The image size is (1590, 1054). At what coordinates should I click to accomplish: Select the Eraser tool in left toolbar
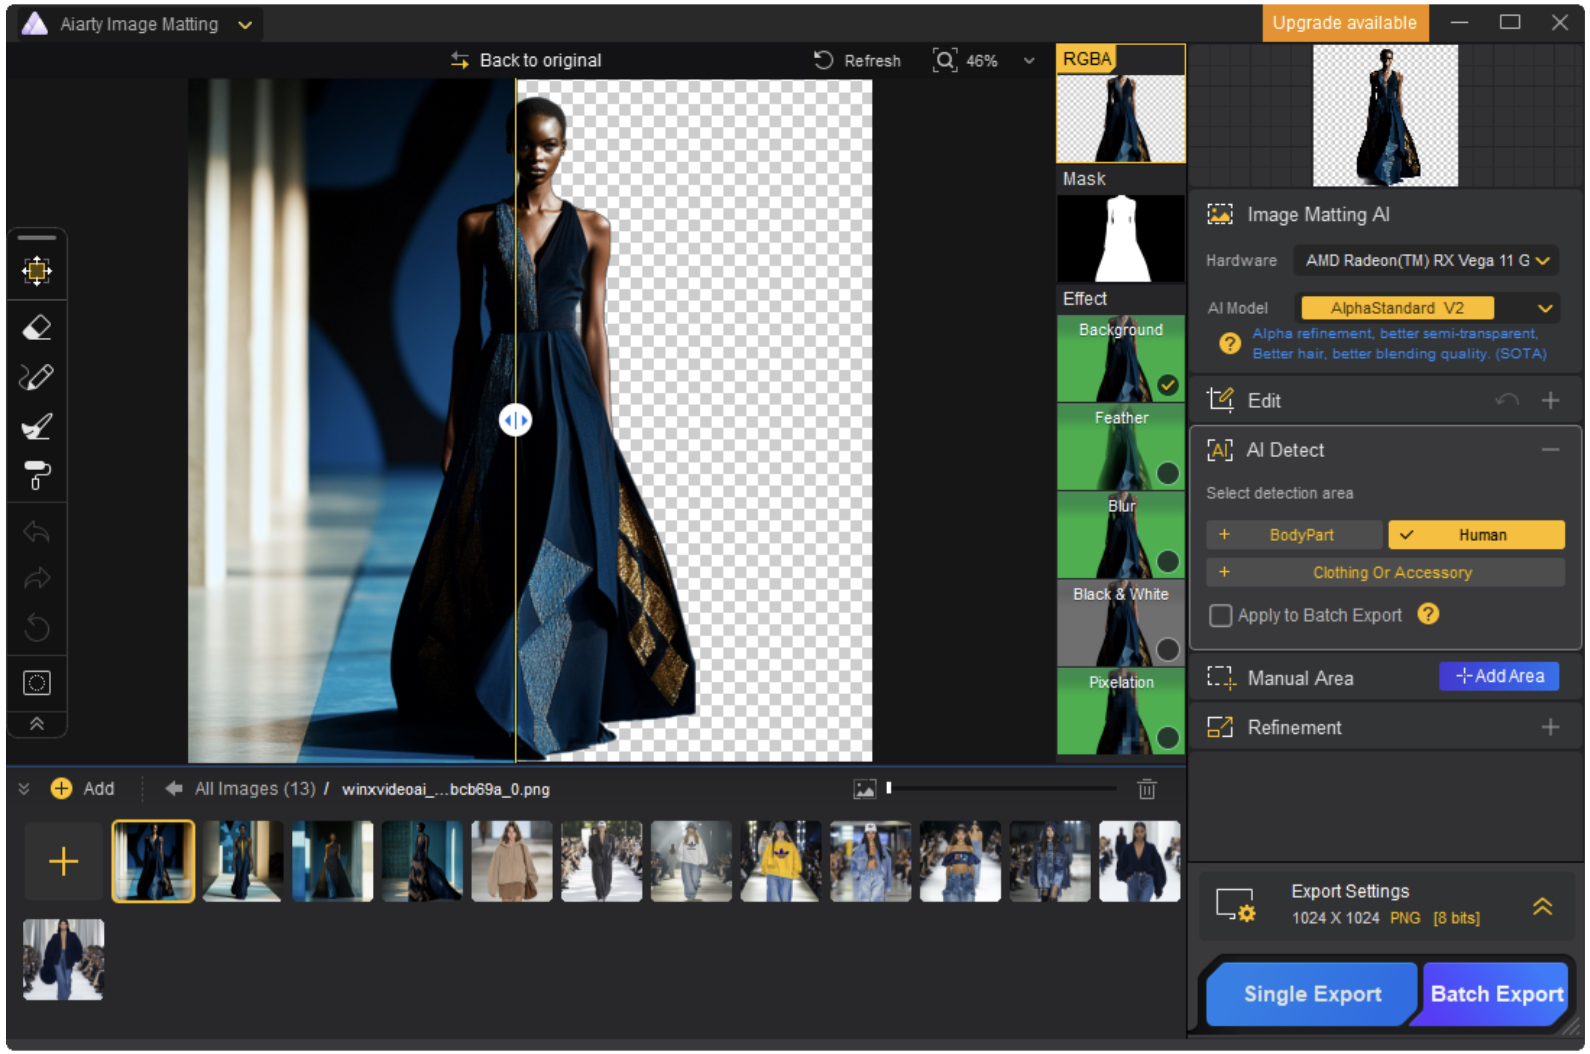37,328
